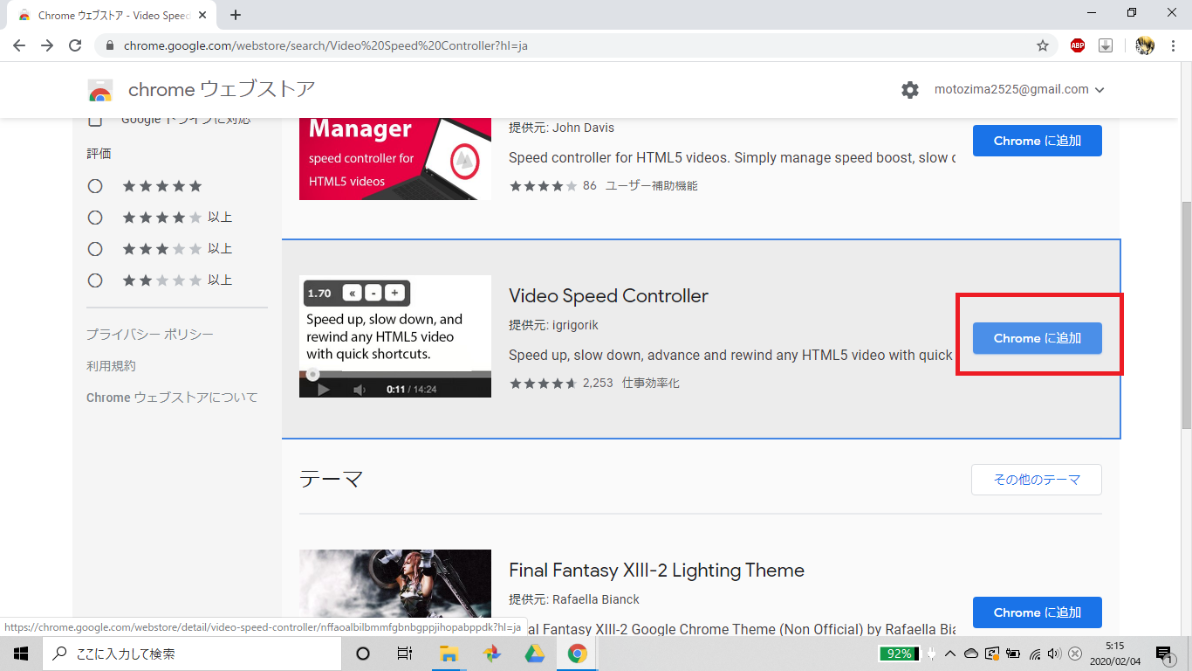Screen dimensions: 1192x671
Task: Toggle the Google ドライブに対応 checkbox
Action: pyautogui.click(x=95, y=120)
